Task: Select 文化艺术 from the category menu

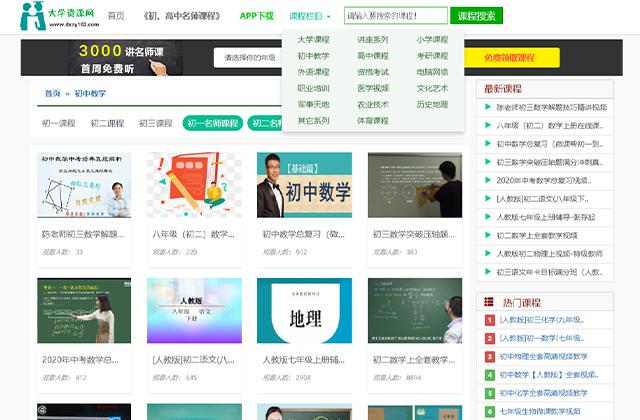Action: (432, 88)
